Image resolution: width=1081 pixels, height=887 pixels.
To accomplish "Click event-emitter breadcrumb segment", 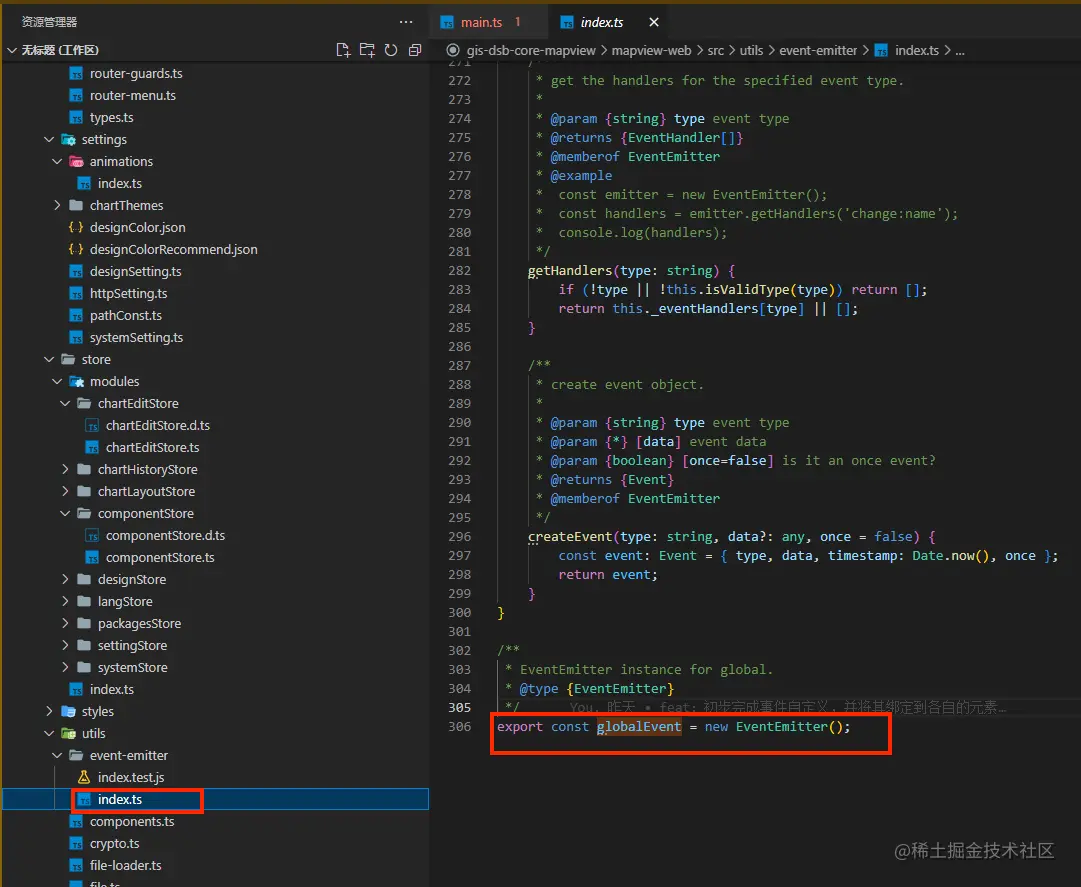I will [818, 50].
